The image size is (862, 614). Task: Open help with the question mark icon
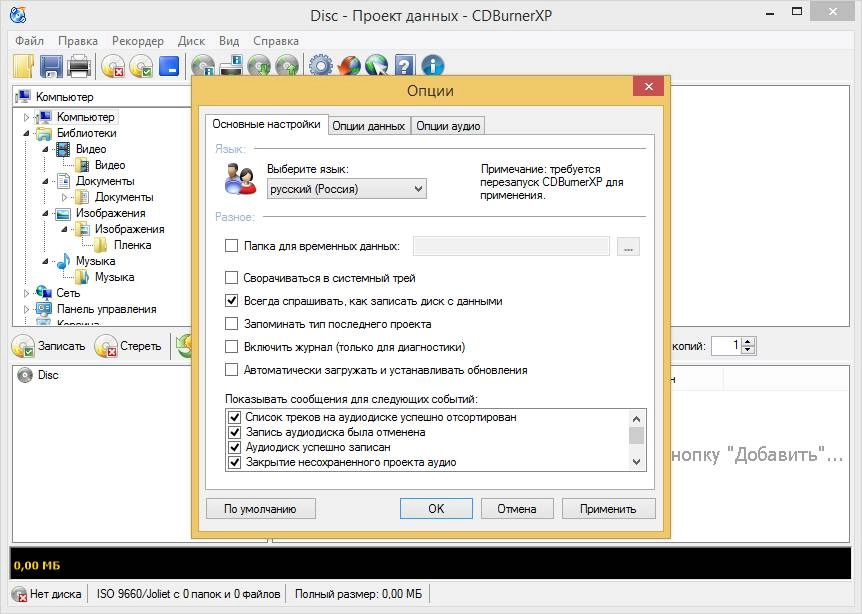click(405, 66)
